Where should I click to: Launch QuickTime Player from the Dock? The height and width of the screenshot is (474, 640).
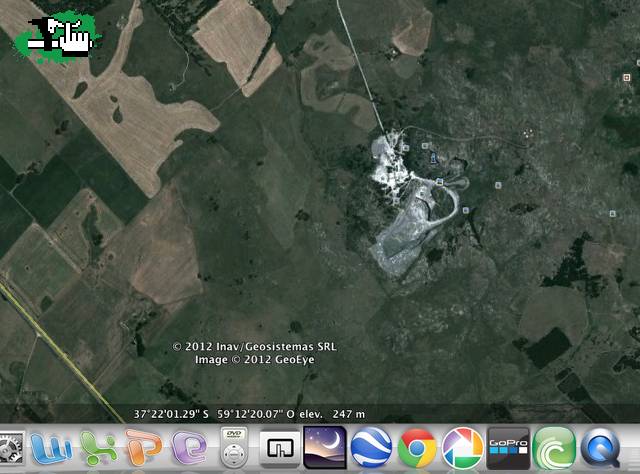tap(600, 448)
